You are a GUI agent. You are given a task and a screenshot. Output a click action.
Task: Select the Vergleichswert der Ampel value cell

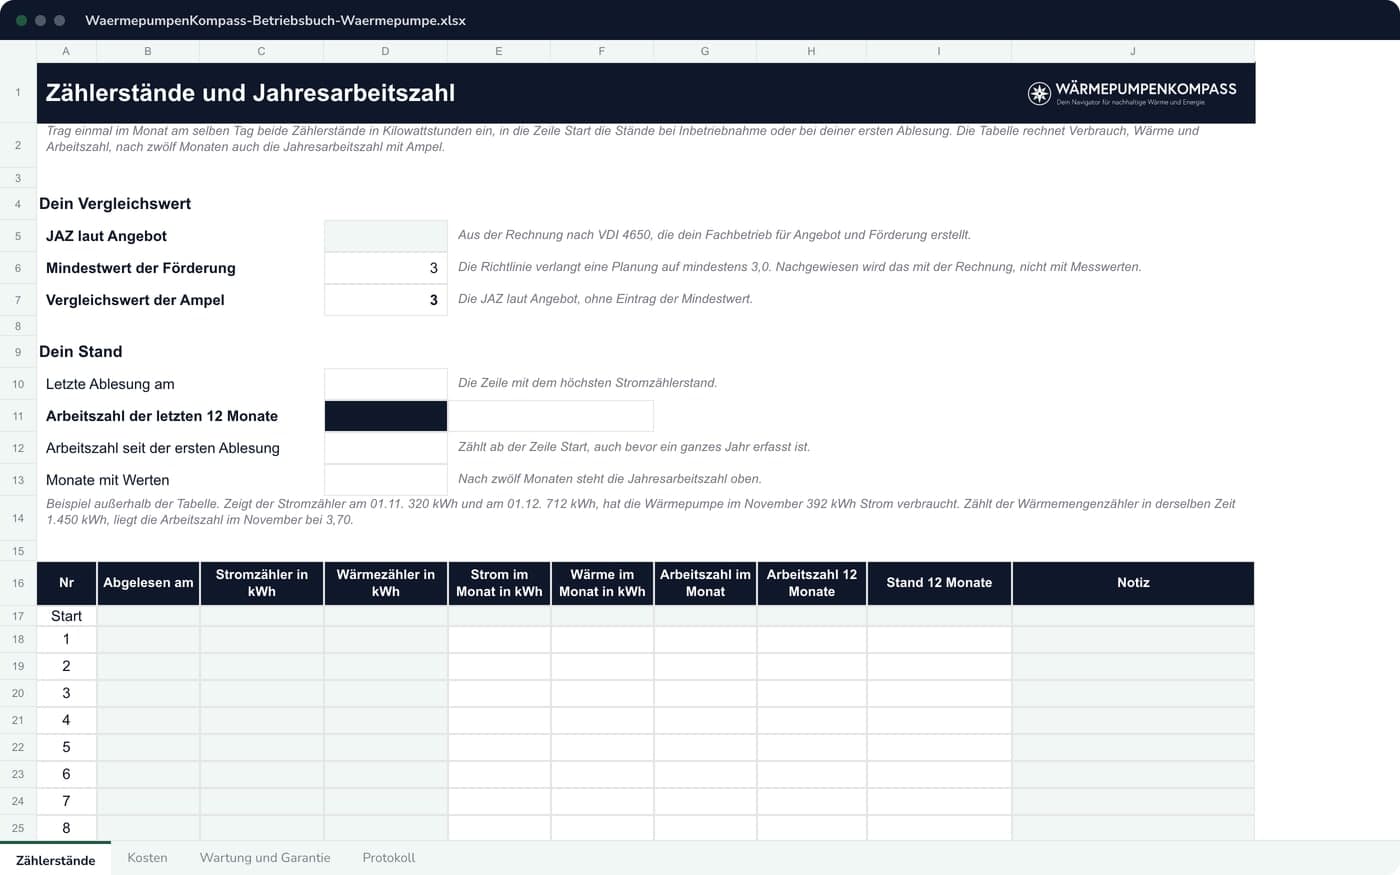(386, 300)
